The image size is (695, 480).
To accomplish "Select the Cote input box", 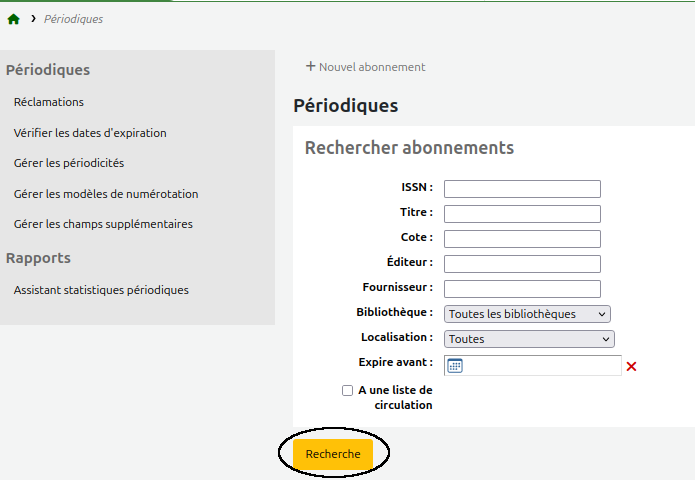I will click(522, 239).
